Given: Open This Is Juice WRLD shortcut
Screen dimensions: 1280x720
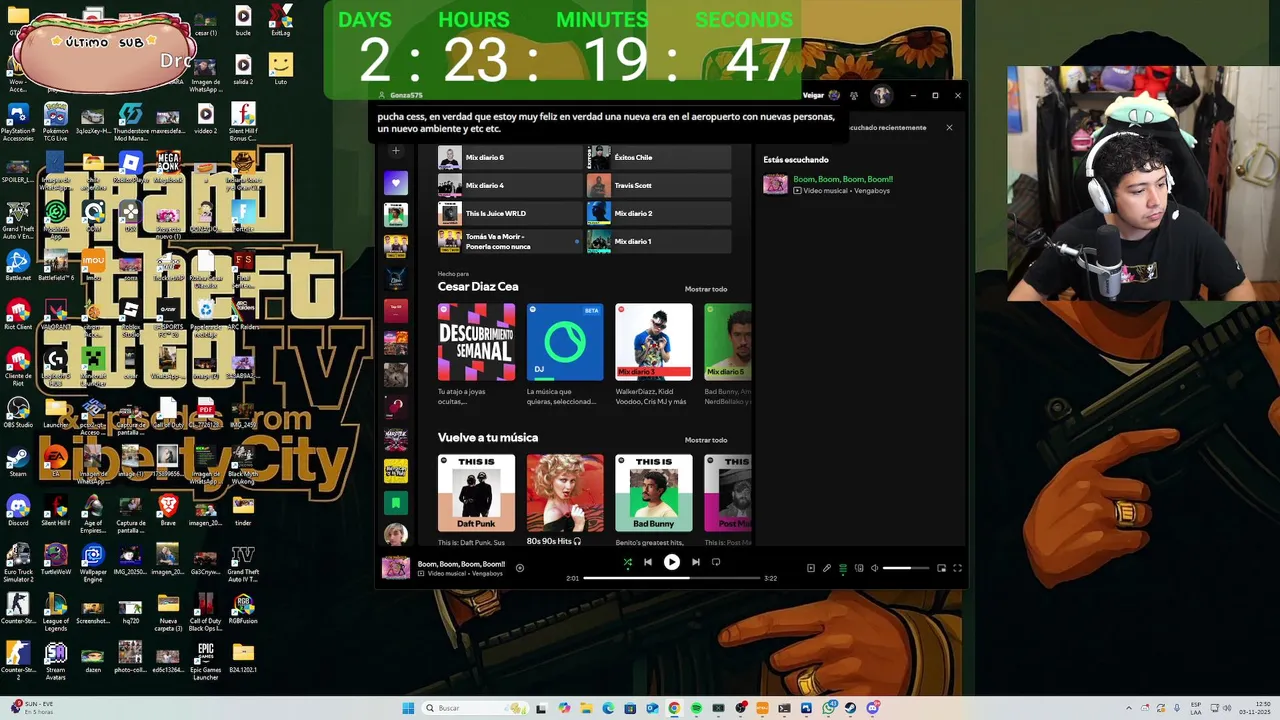Looking at the screenshot, I should coord(508,213).
